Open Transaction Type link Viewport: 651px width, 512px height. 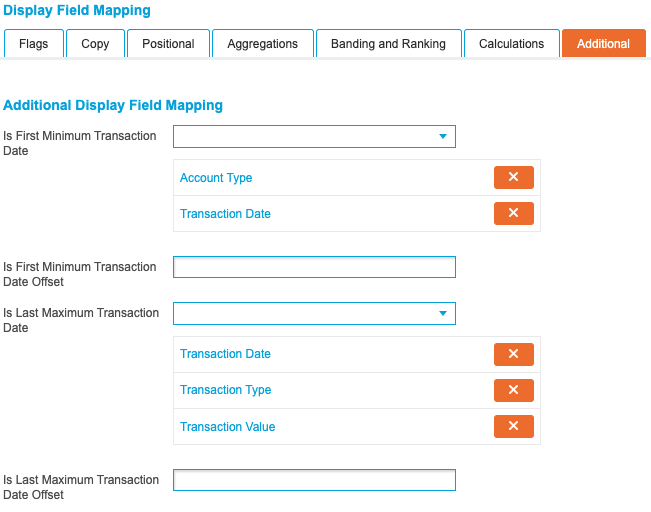point(225,390)
